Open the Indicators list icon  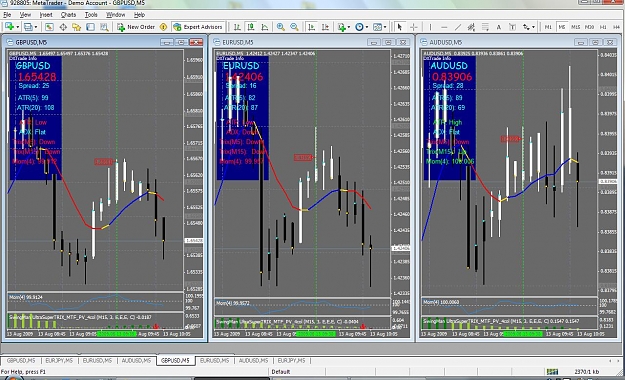coord(342,27)
